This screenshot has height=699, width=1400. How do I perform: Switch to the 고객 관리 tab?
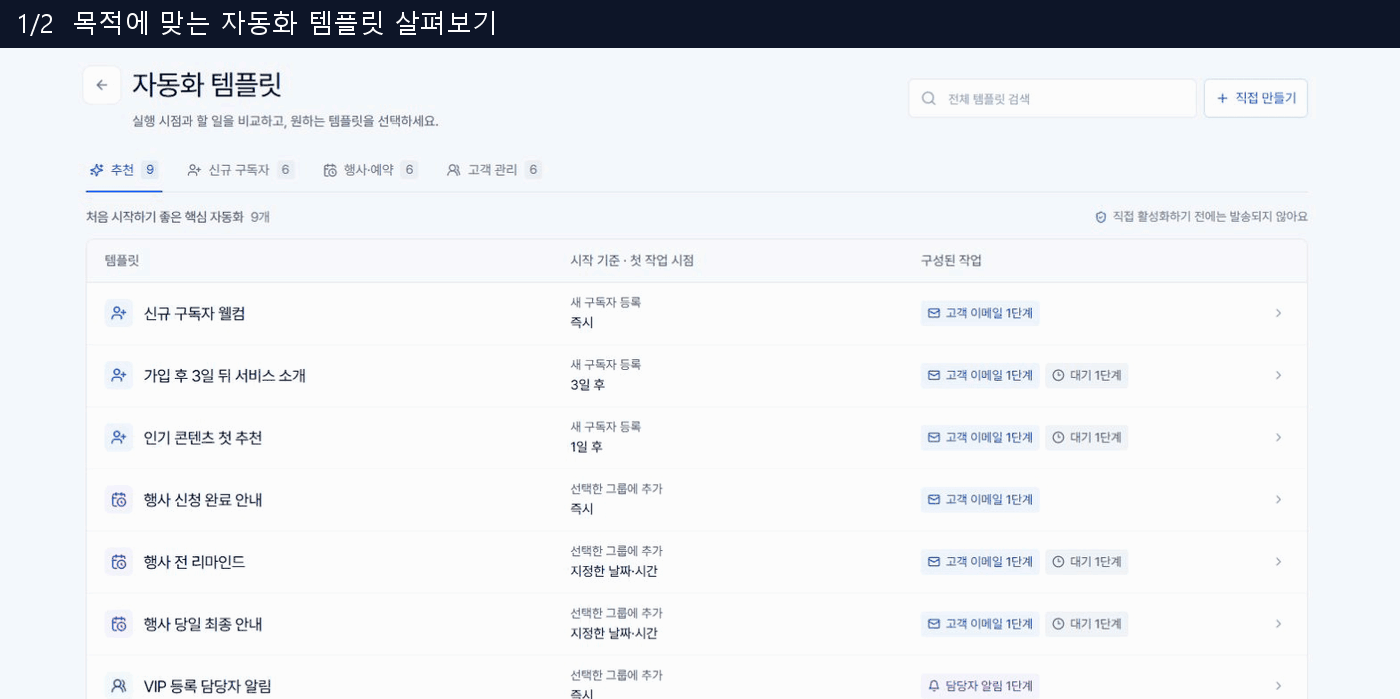click(494, 170)
